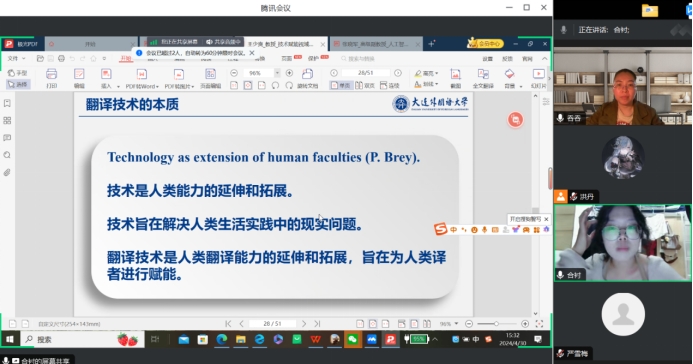Open the PDF to Word converter
The width and height of the screenshot is (693, 364).
142,78
